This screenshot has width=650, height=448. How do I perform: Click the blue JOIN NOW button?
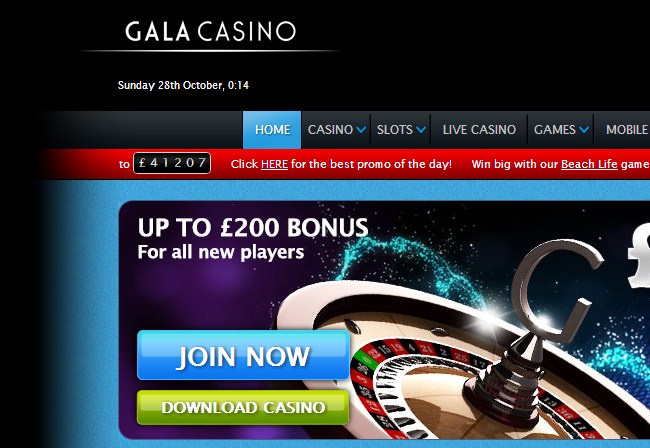[243, 355]
